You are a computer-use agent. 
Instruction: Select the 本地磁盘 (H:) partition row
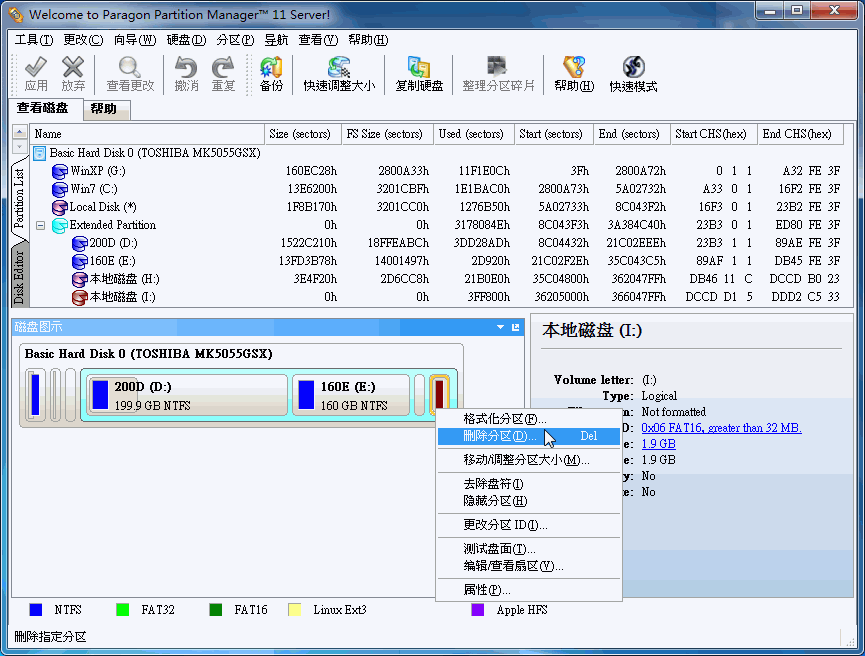pos(436,279)
